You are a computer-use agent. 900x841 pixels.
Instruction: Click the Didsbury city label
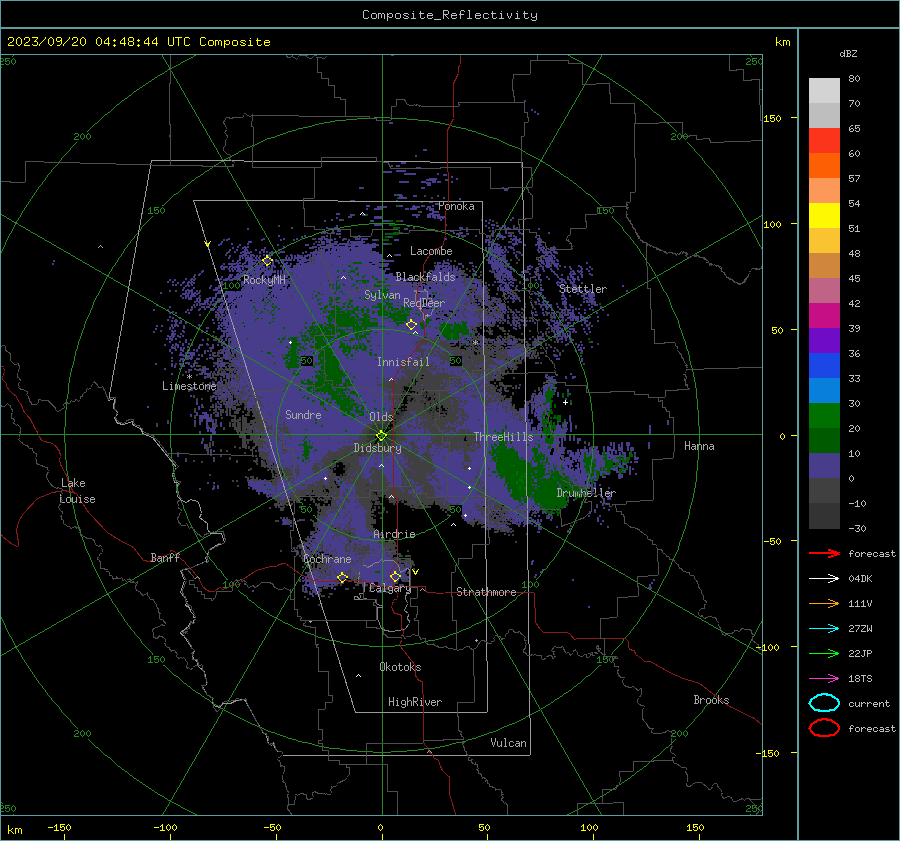tap(377, 448)
